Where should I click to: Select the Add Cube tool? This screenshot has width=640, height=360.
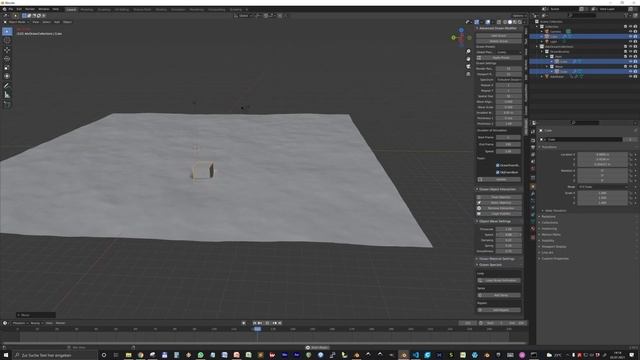pos(7,104)
